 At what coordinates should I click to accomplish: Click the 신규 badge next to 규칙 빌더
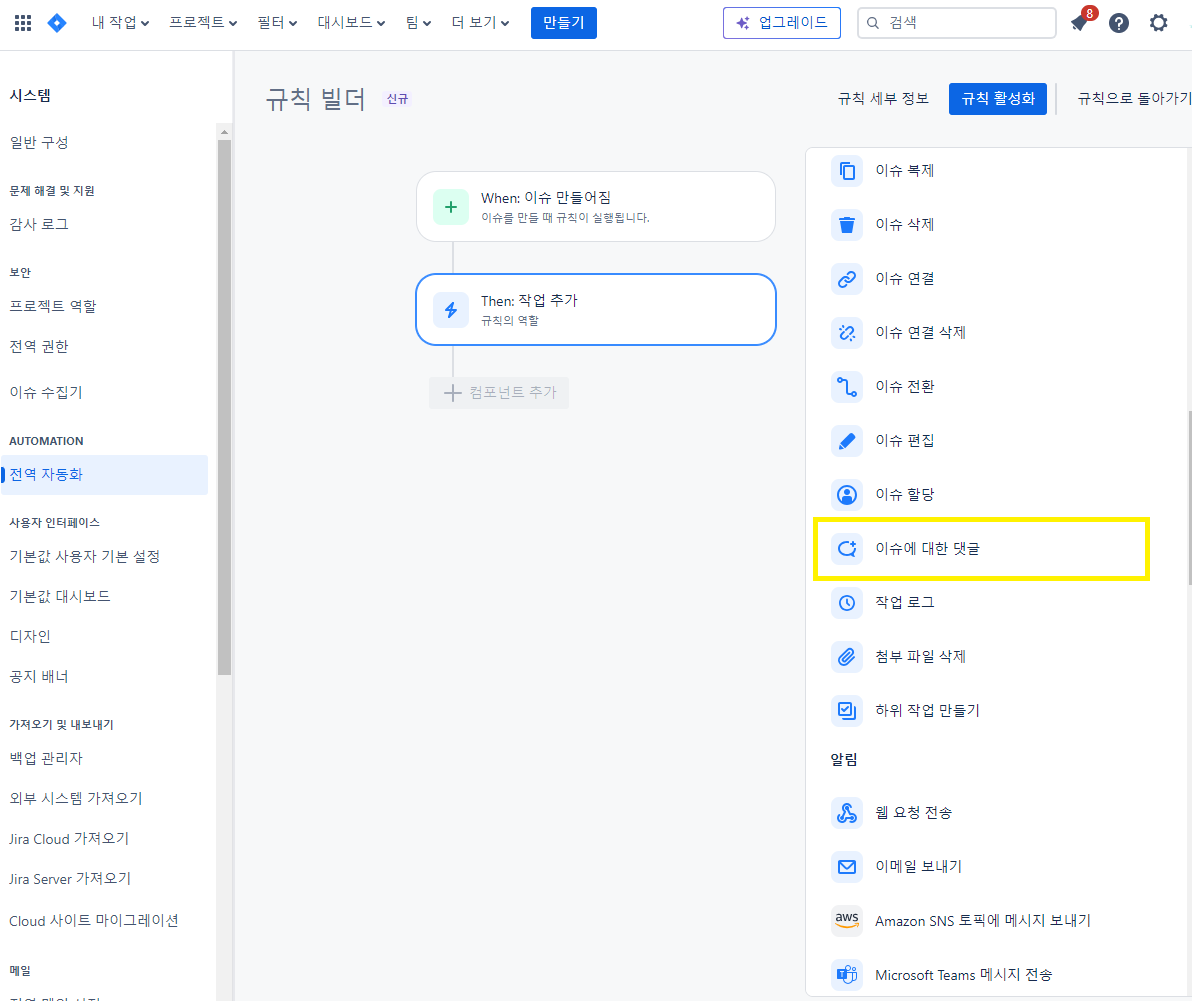point(398,99)
